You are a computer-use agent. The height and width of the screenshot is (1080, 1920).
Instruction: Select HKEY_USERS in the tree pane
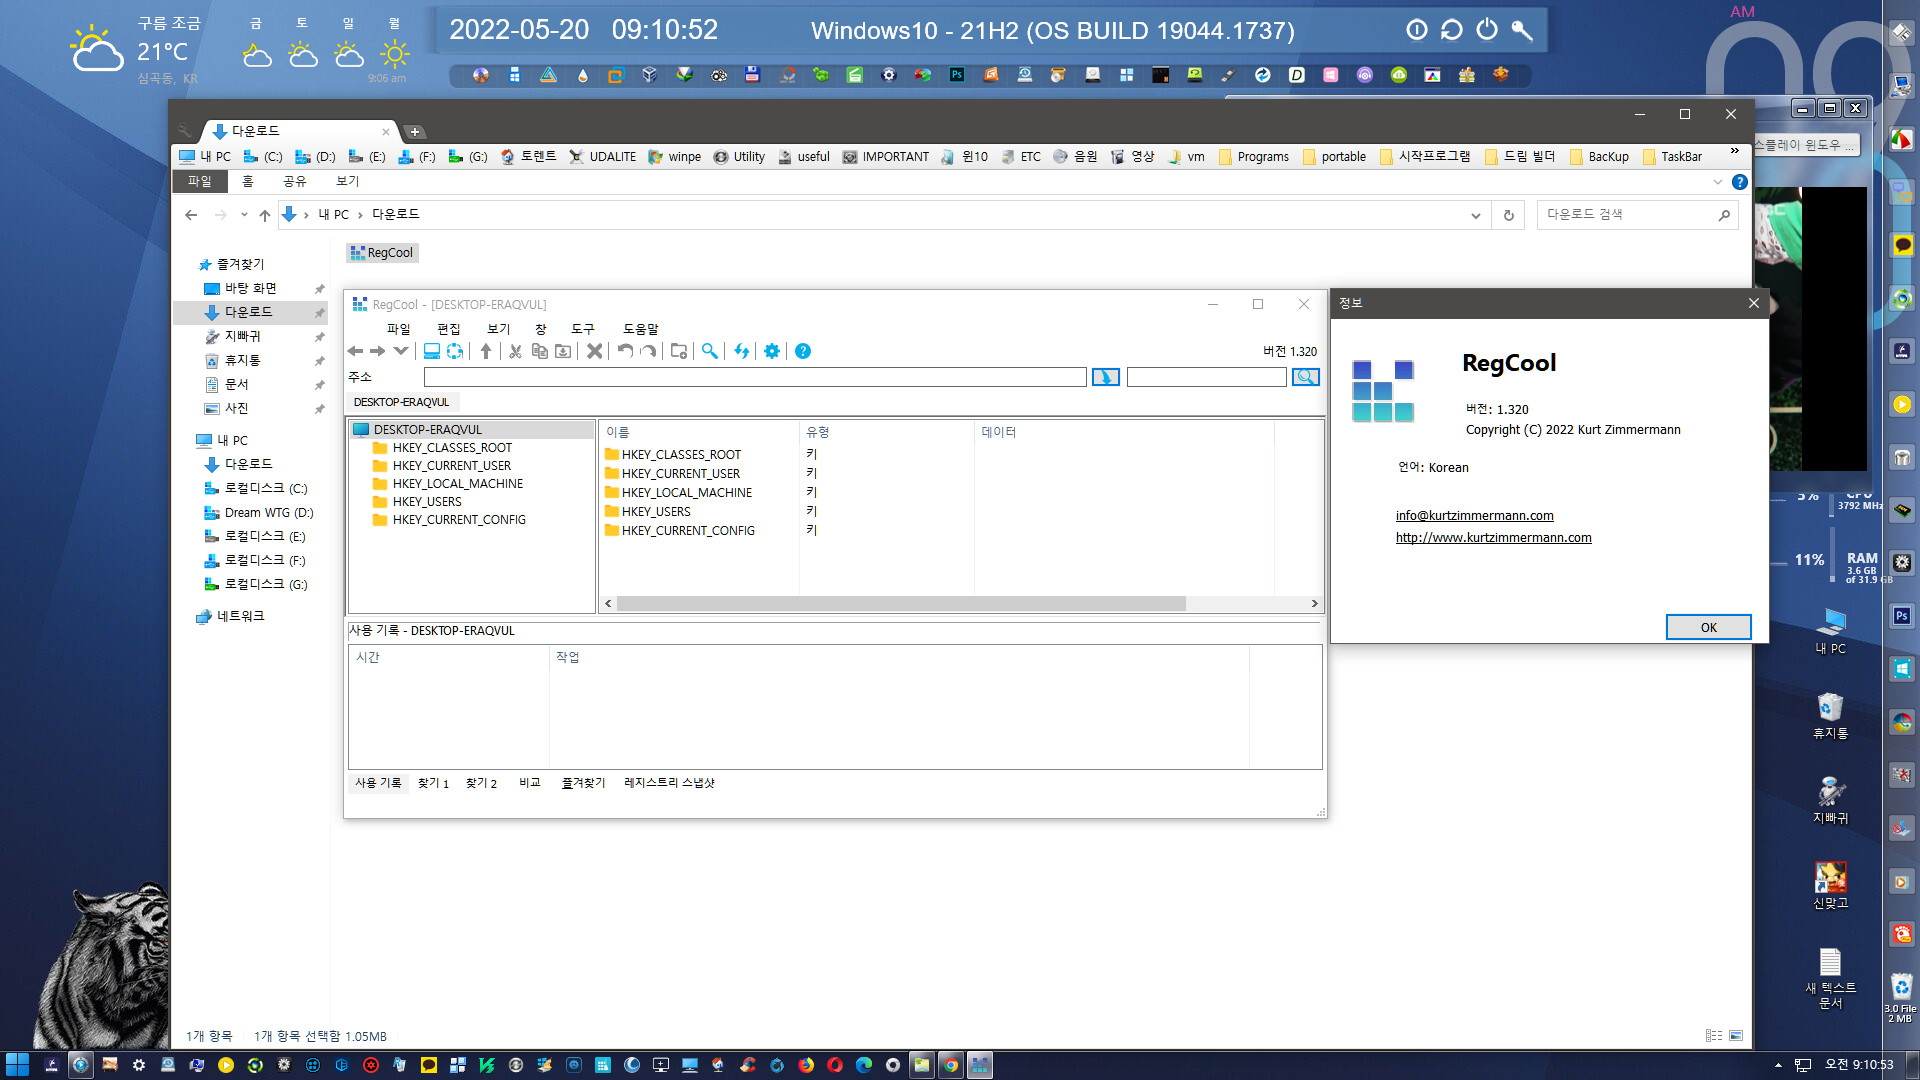(x=427, y=502)
